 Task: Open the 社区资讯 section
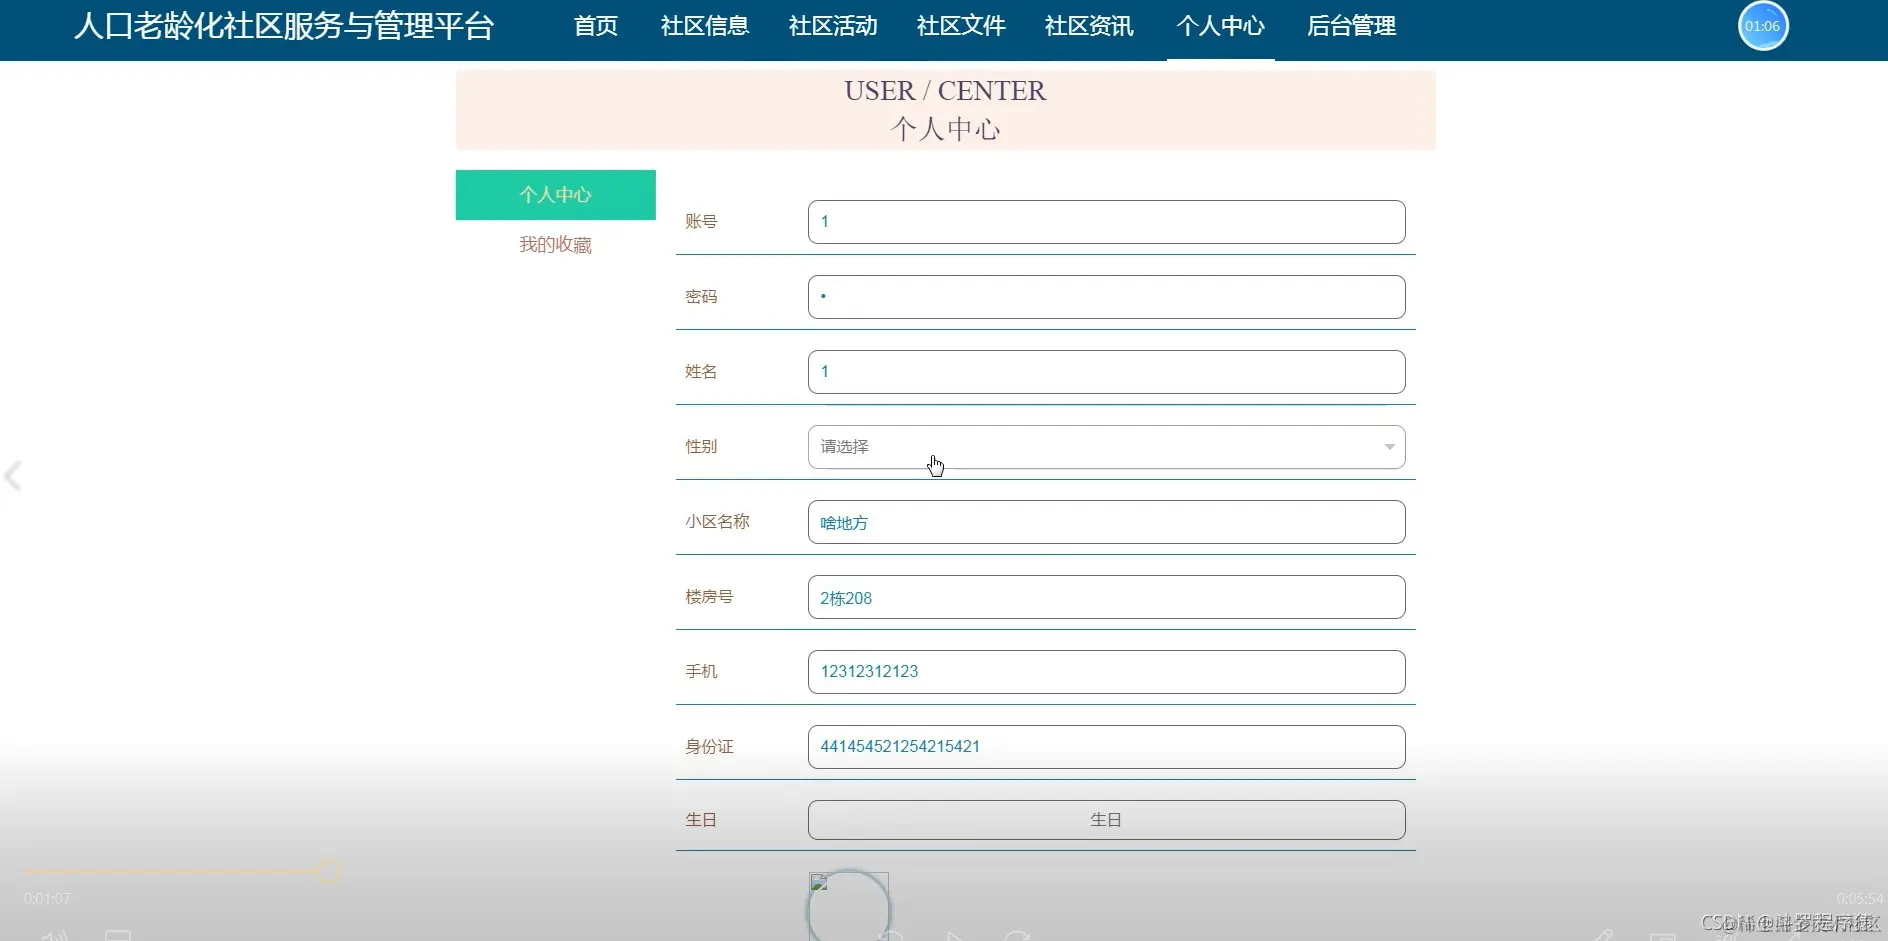coord(1088,27)
